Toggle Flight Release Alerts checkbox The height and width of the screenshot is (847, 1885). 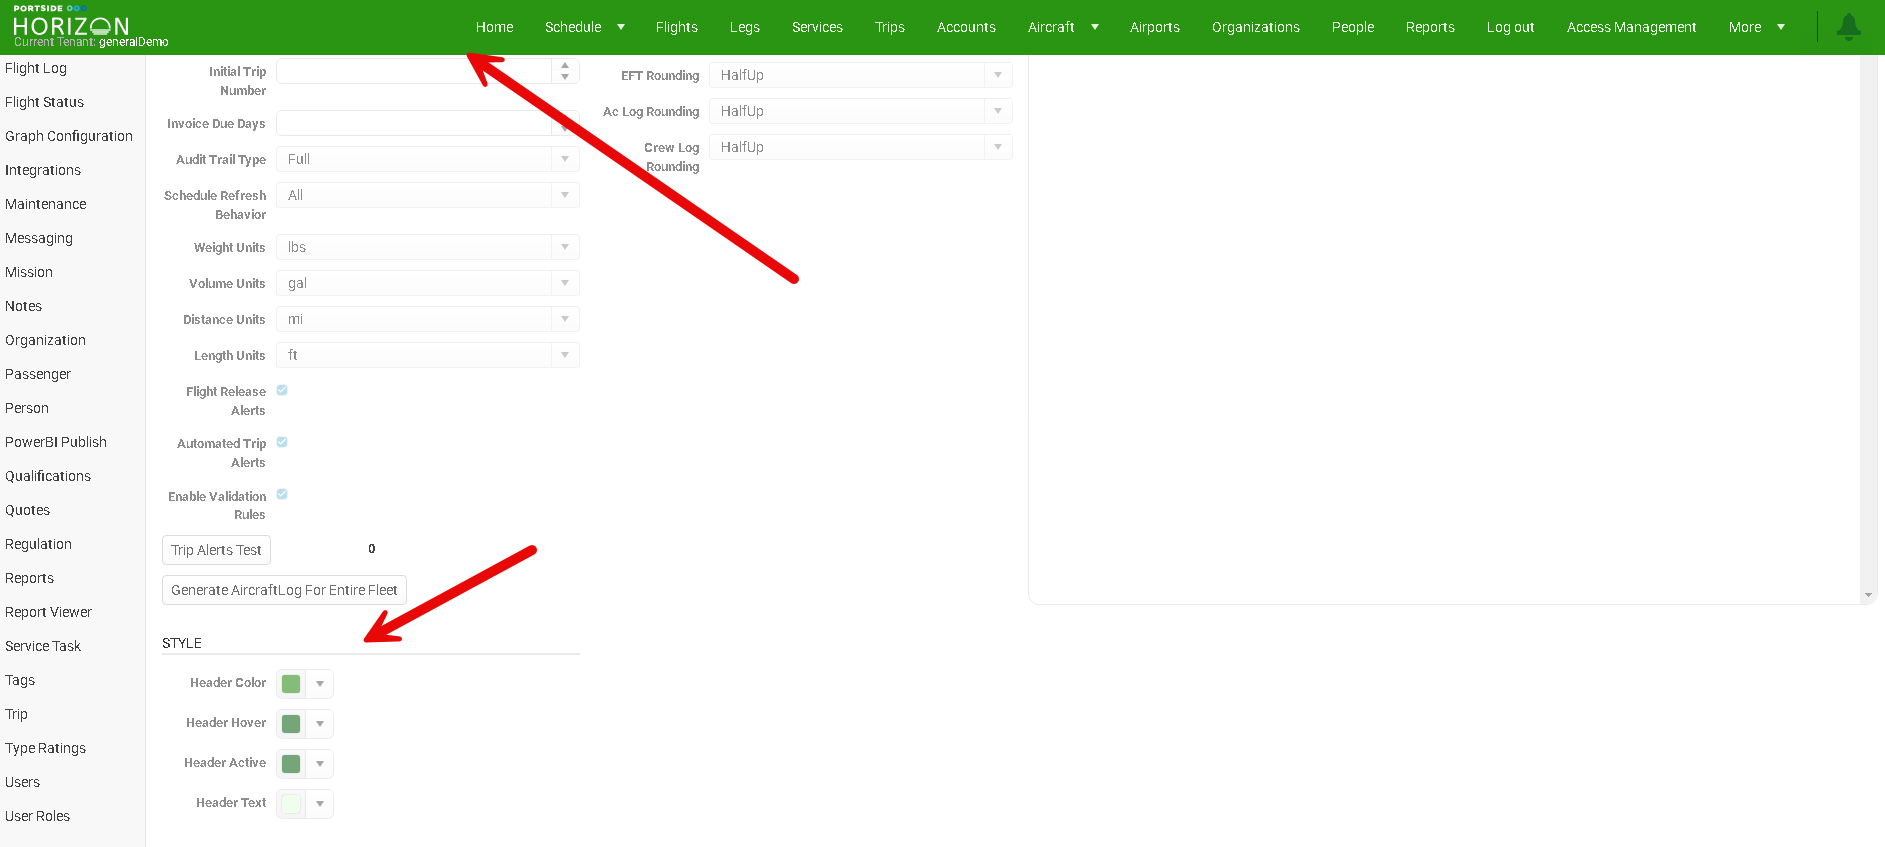pos(282,391)
